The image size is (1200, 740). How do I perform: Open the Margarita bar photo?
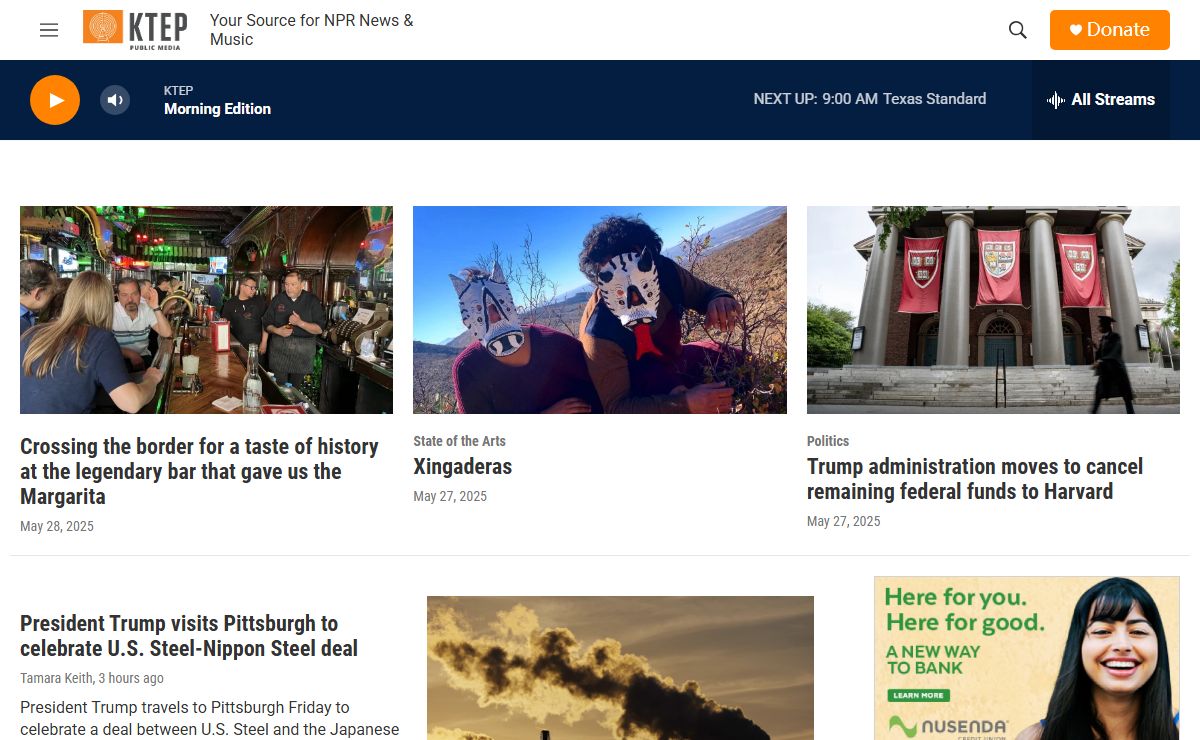click(x=206, y=310)
